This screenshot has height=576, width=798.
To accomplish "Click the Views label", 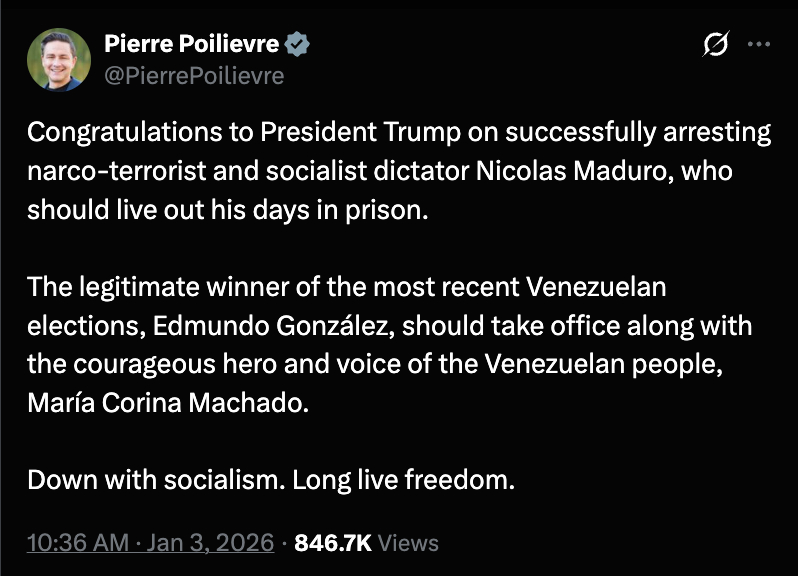I will (x=408, y=543).
